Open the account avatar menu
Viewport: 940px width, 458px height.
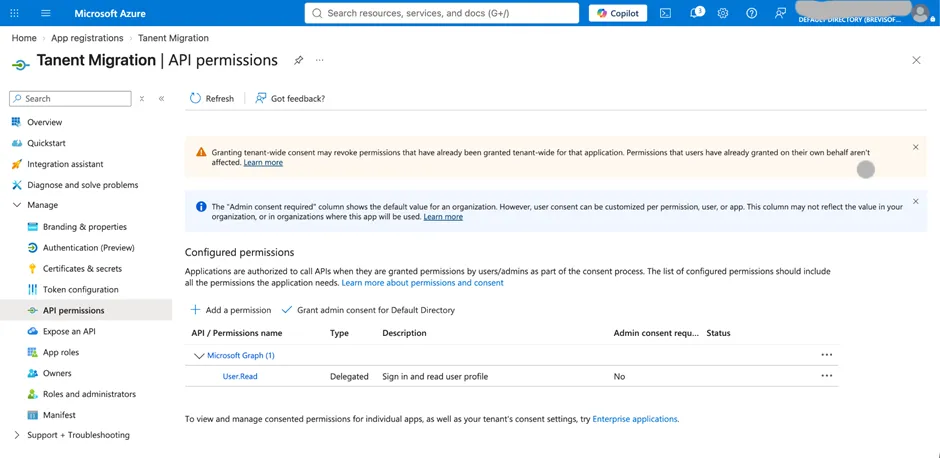(920, 13)
